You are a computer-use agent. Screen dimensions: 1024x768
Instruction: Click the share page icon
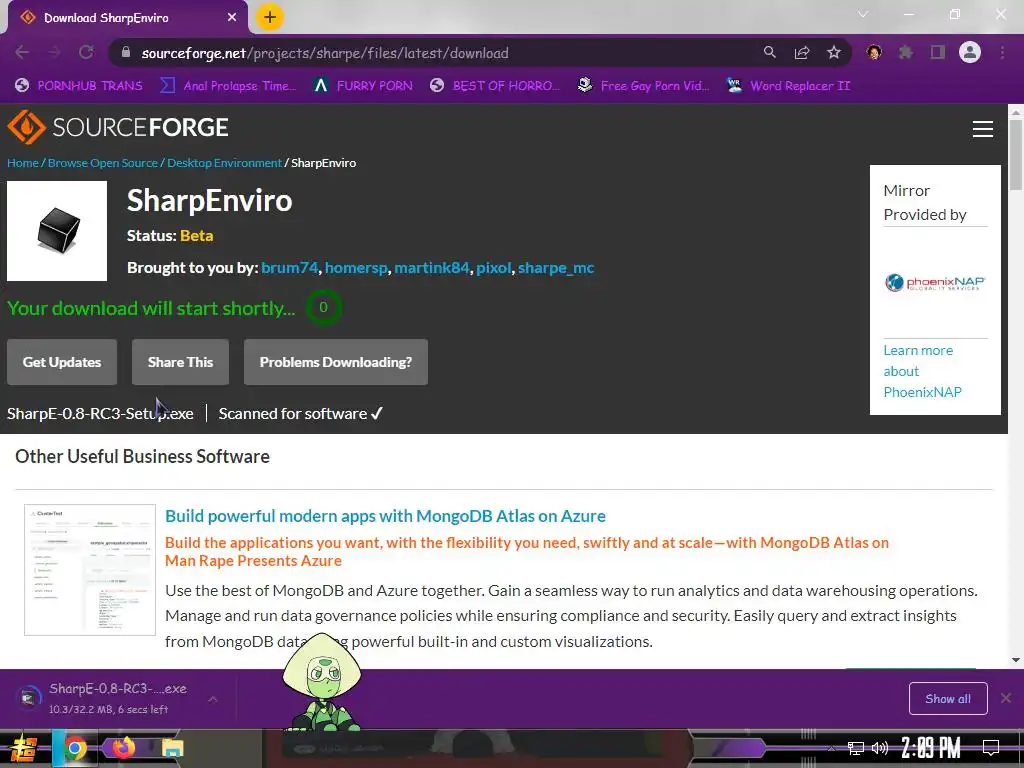click(x=802, y=53)
